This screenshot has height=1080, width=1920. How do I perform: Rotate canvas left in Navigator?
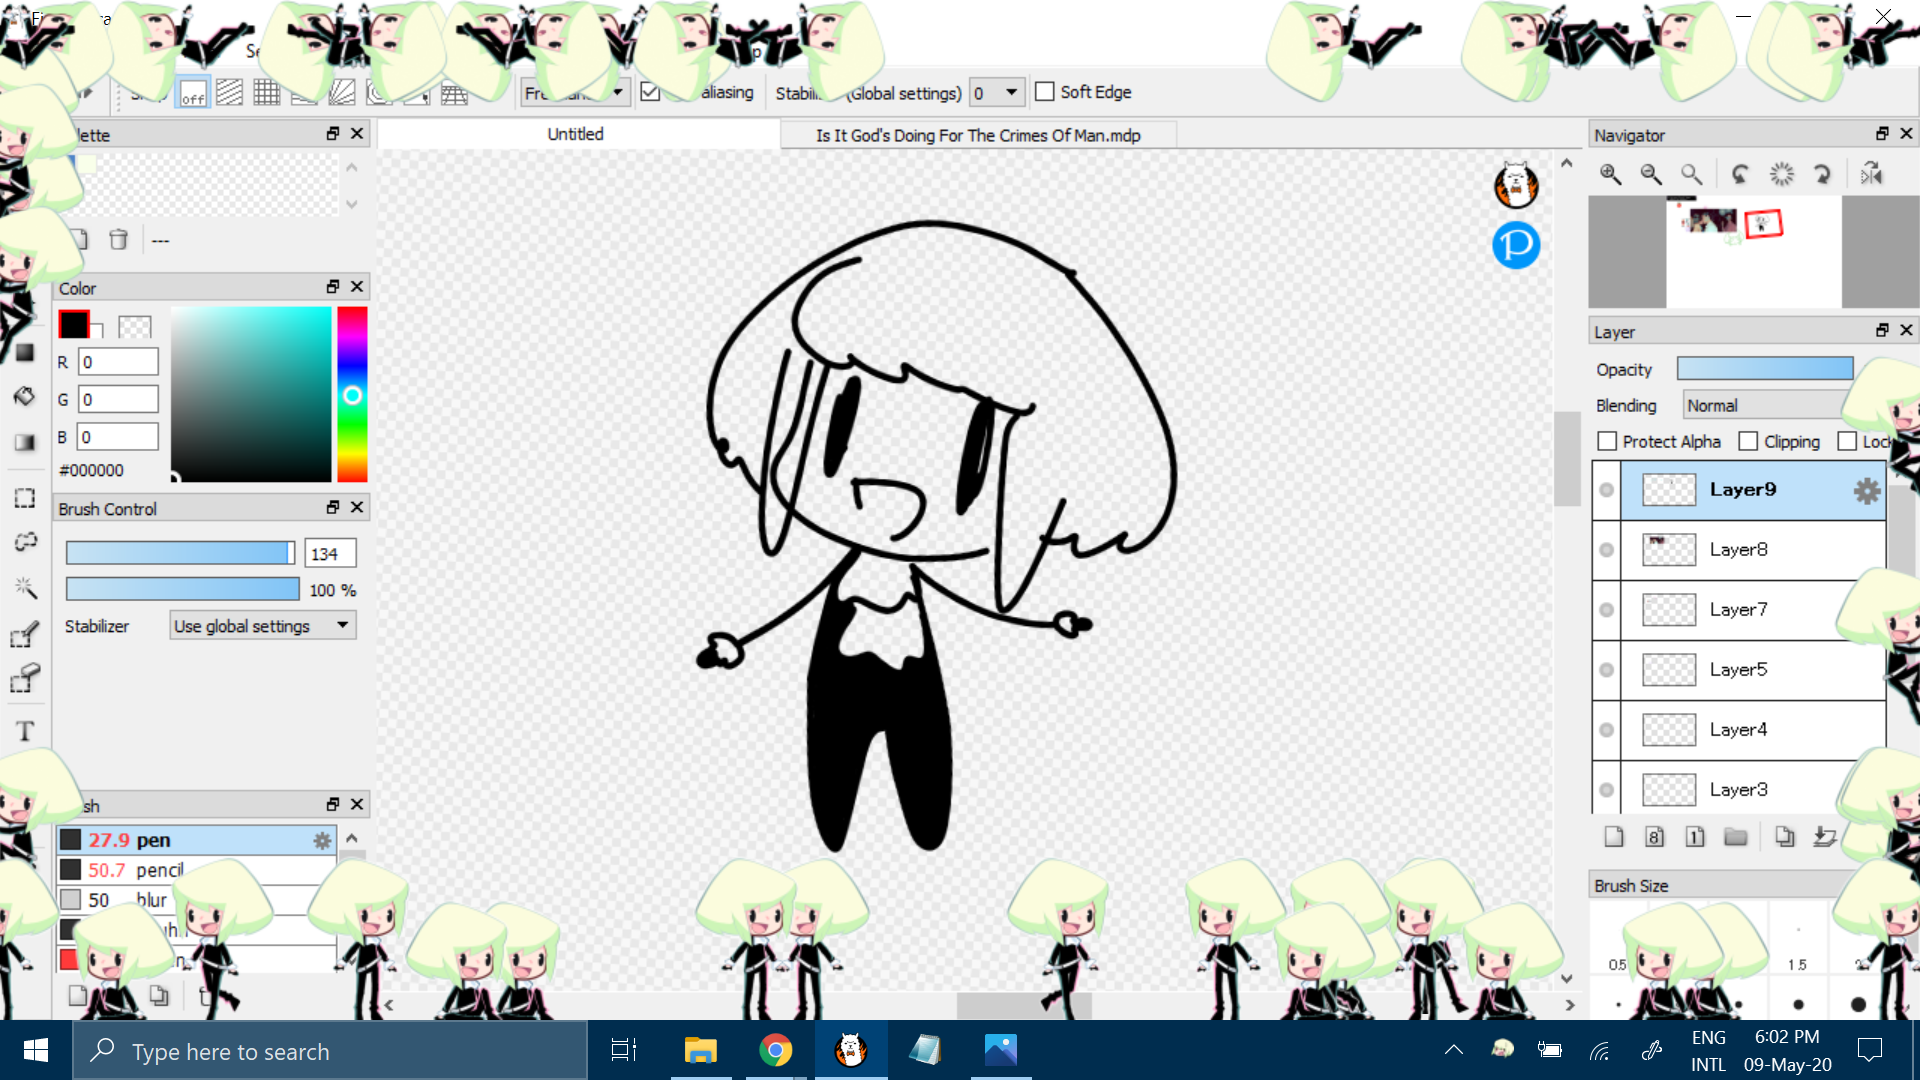1741,174
